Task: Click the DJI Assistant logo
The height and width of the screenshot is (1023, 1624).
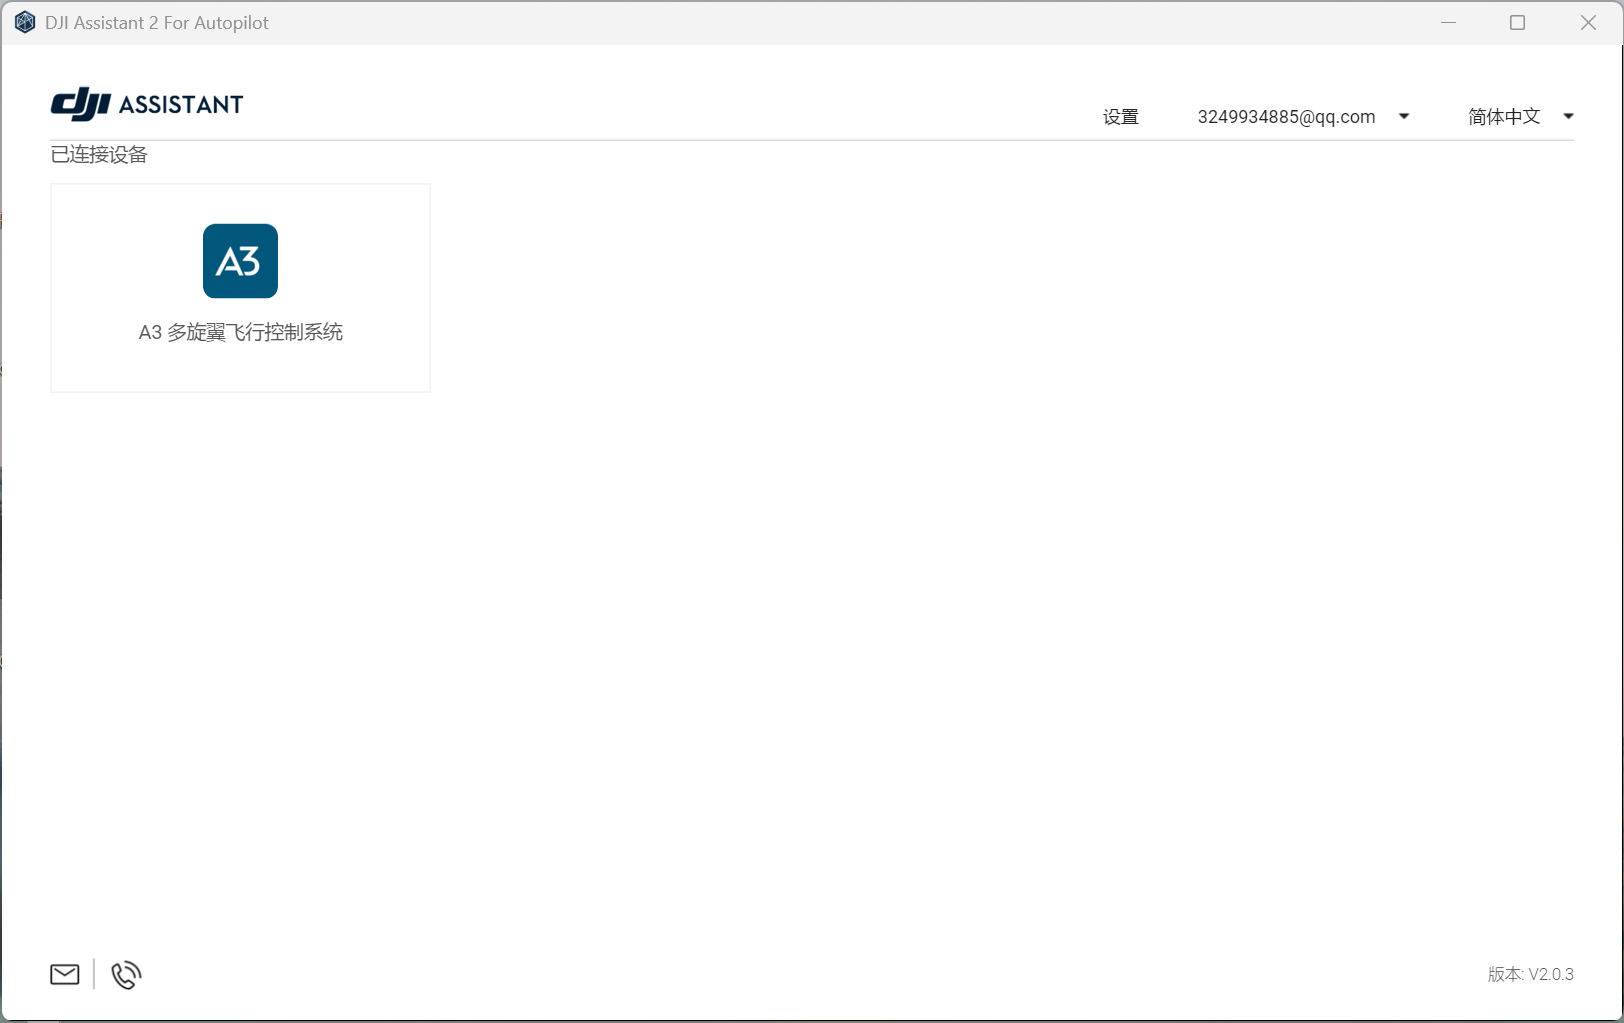Action: point(147,104)
